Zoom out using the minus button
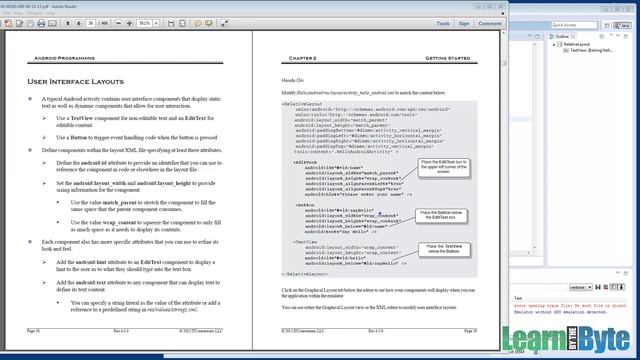Image resolution: width=640 pixels, height=360 pixels. (x=118, y=24)
